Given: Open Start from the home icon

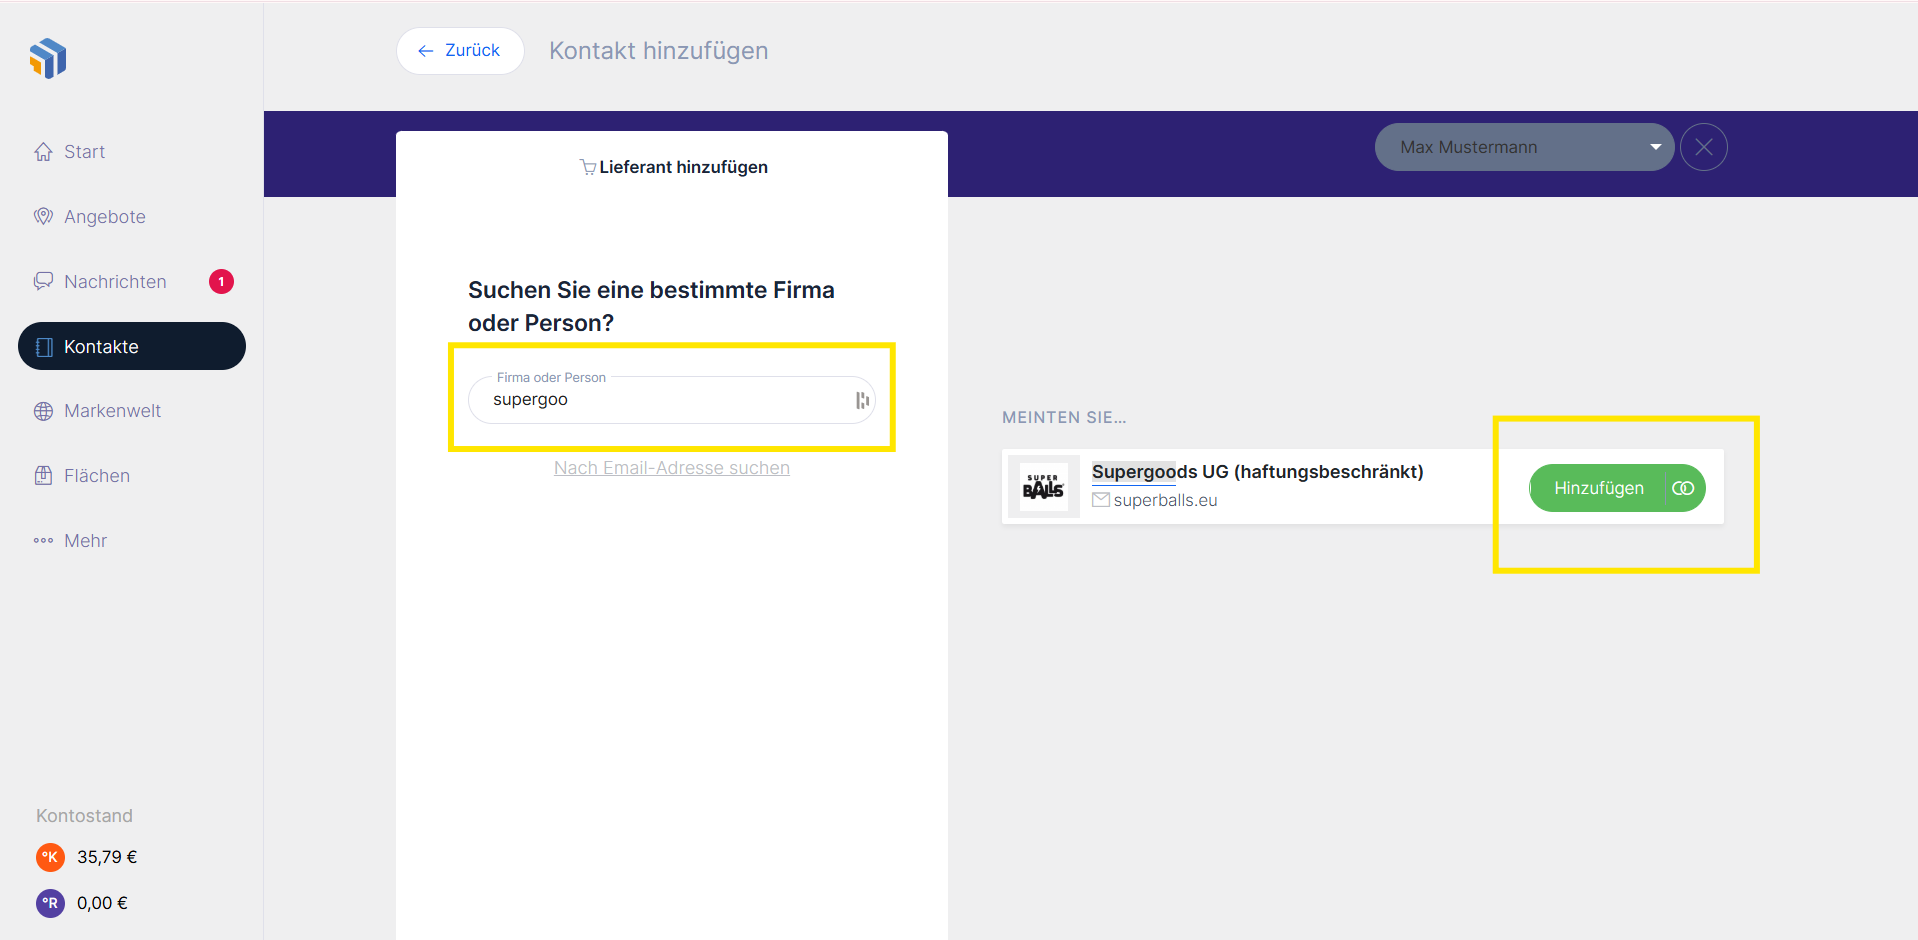Looking at the screenshot, I should click(43, 152).
